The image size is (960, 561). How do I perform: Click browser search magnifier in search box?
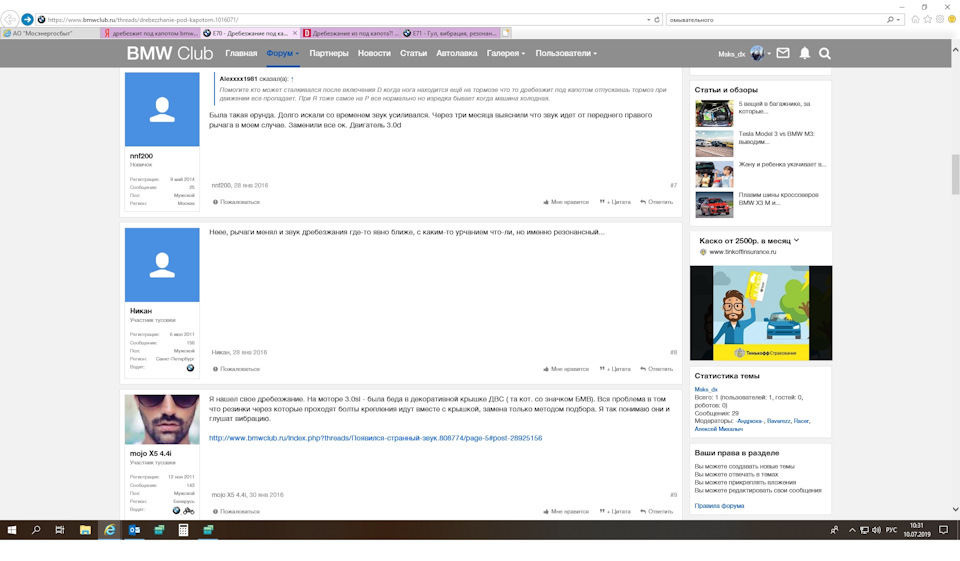pyautogui.click(x=890, y=20)
